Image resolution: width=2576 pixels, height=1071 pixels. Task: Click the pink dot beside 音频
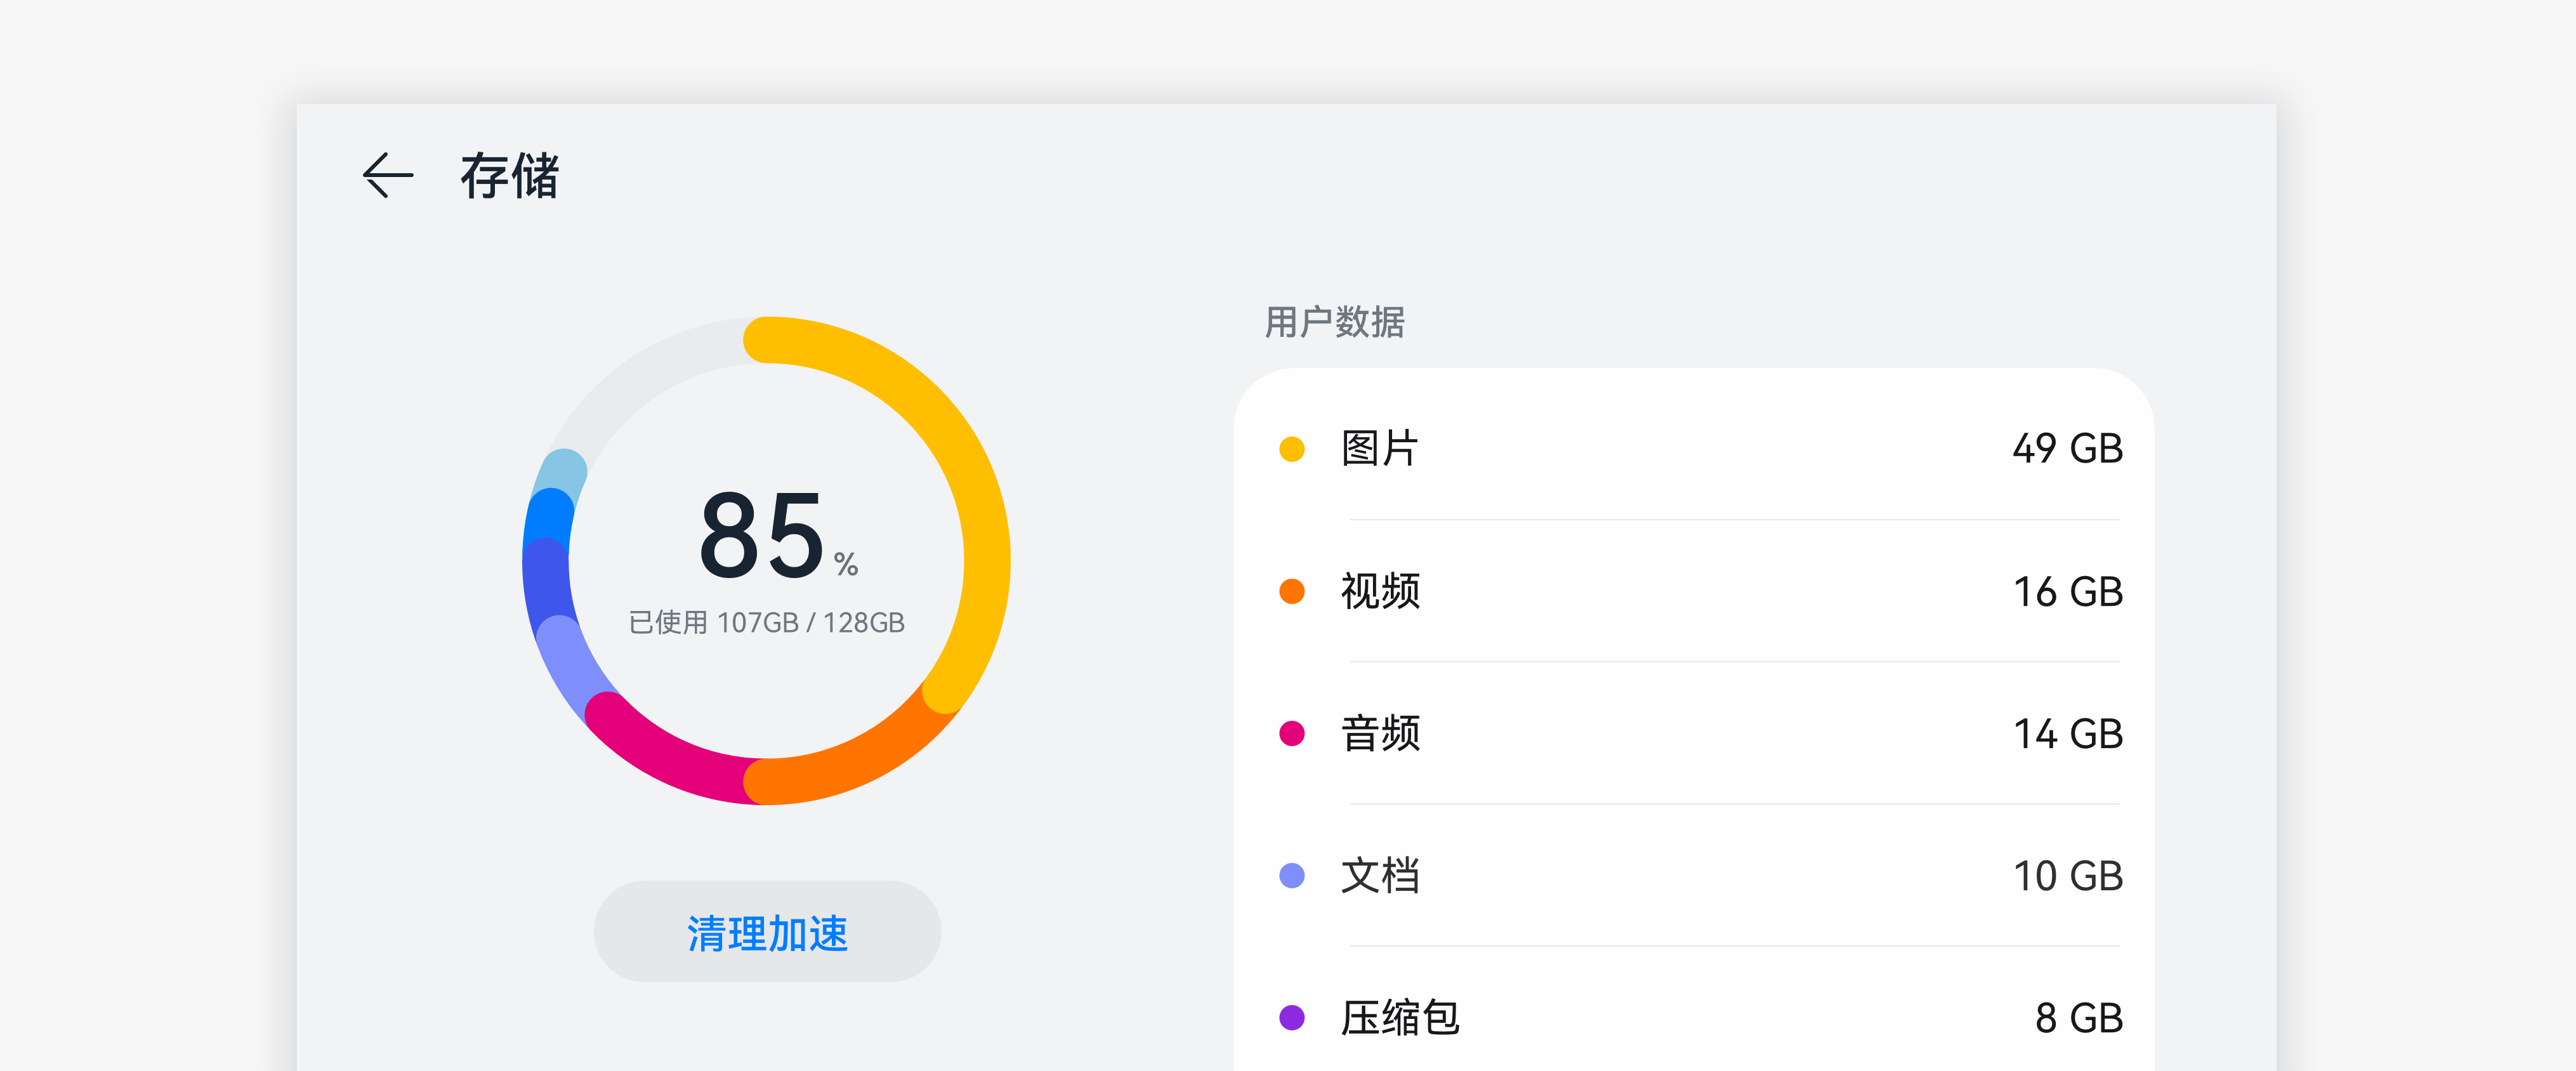click(x=1291, y=734)
